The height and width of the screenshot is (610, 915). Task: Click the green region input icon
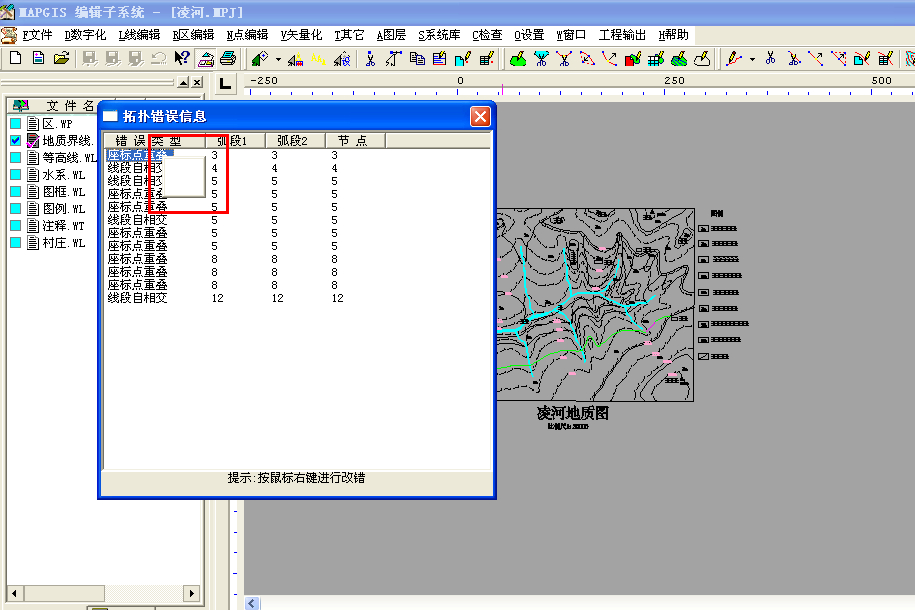point(518,59)
